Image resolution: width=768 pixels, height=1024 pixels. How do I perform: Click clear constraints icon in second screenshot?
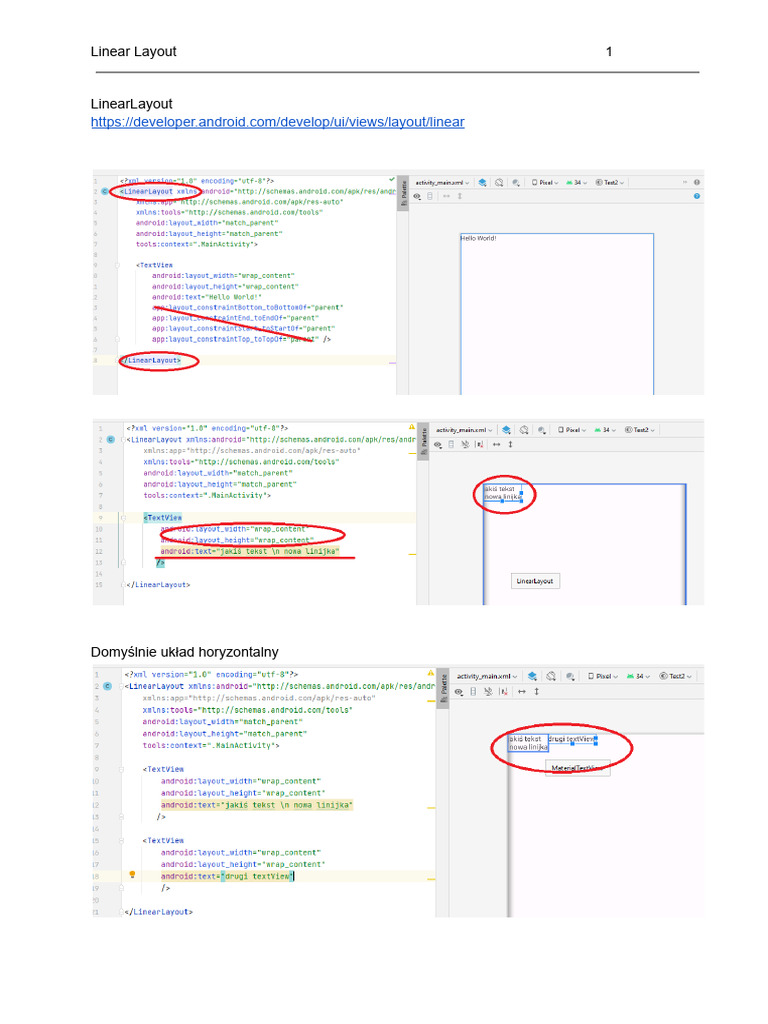tap(465, 444)
